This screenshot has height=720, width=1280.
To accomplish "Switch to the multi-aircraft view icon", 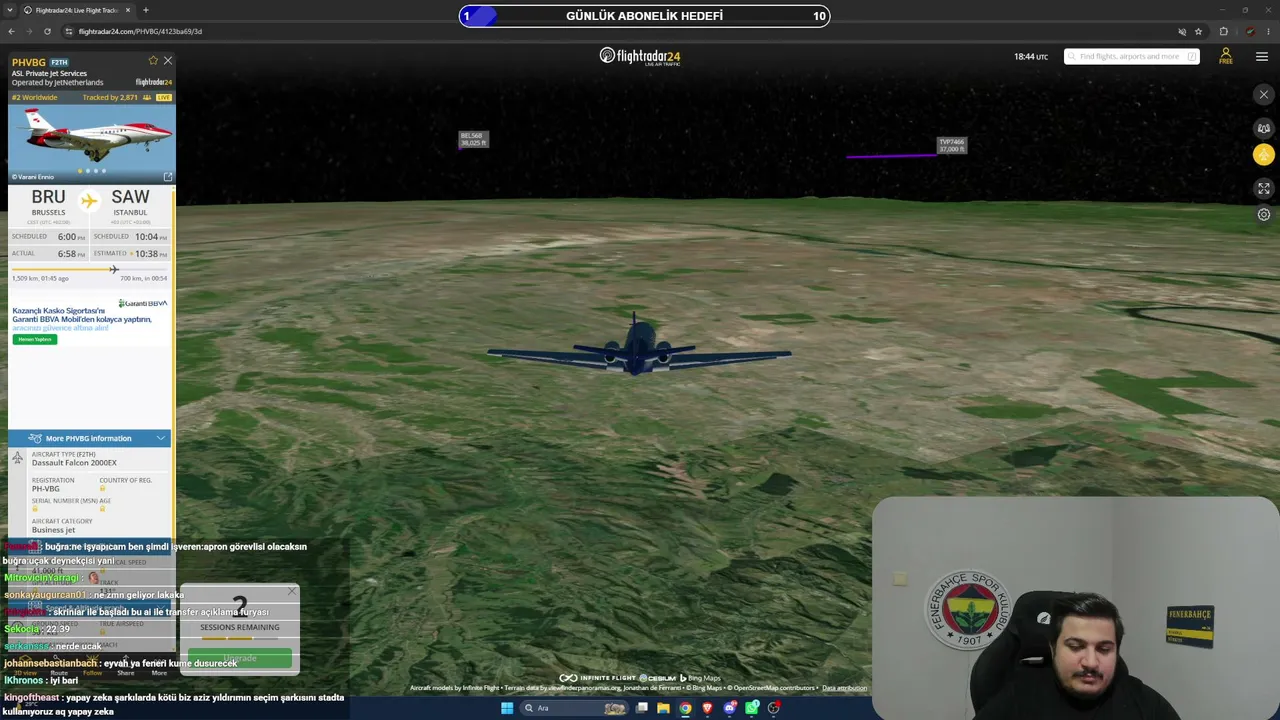I will (x=1264, y=128).
